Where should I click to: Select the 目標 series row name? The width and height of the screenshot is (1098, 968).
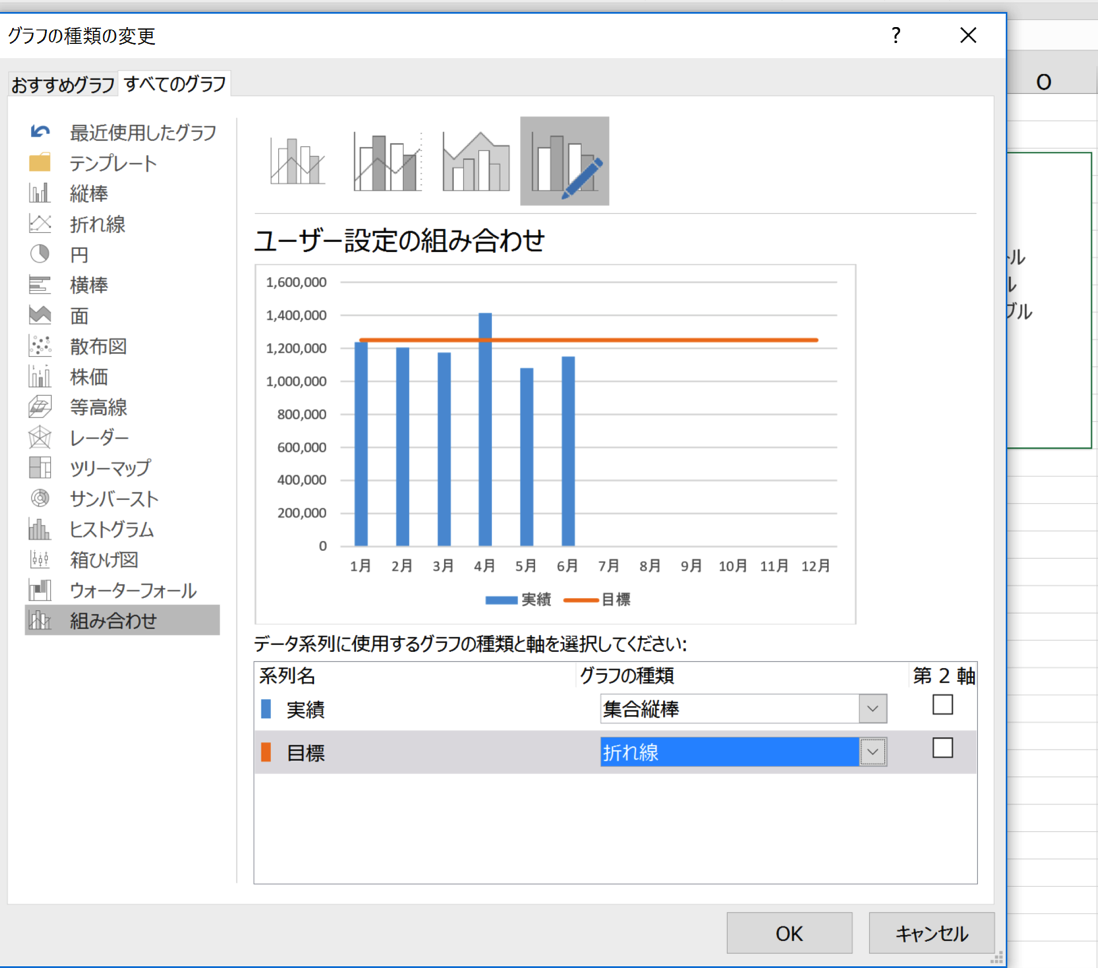pos(305,753)
